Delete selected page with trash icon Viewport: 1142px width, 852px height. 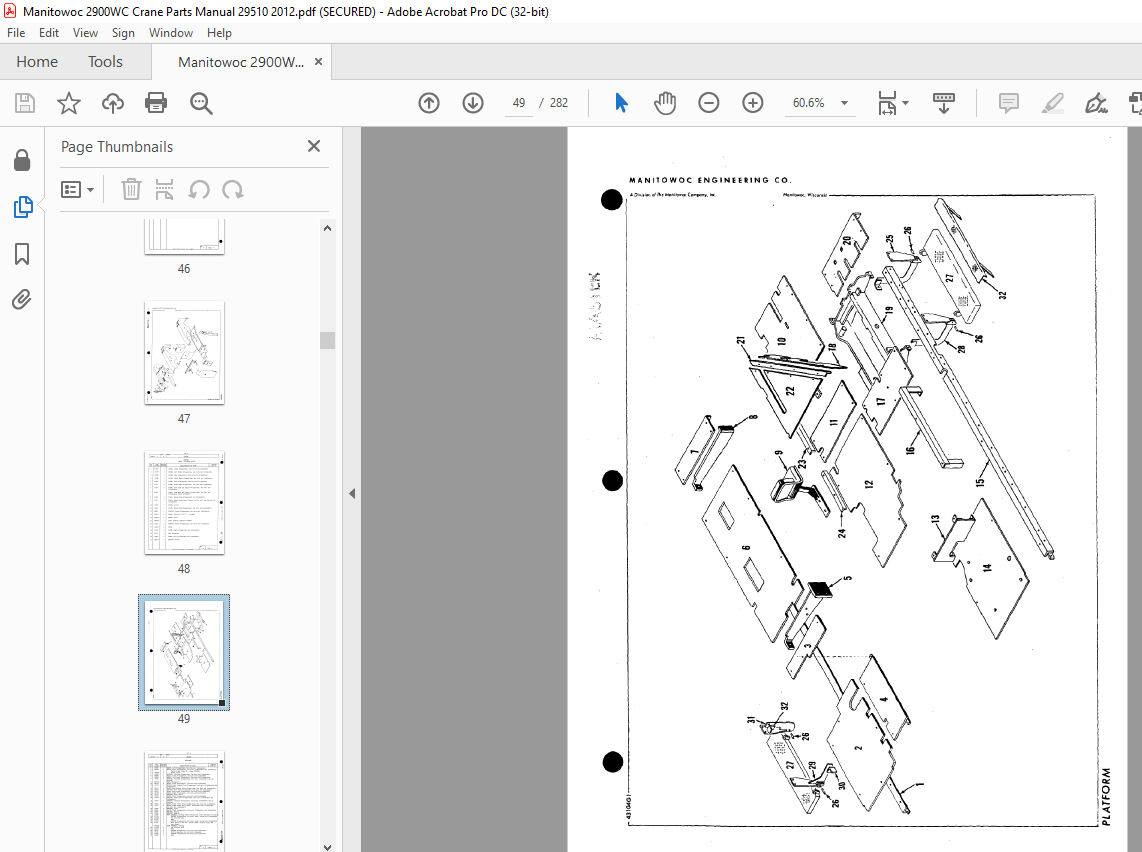click(131, 189)
